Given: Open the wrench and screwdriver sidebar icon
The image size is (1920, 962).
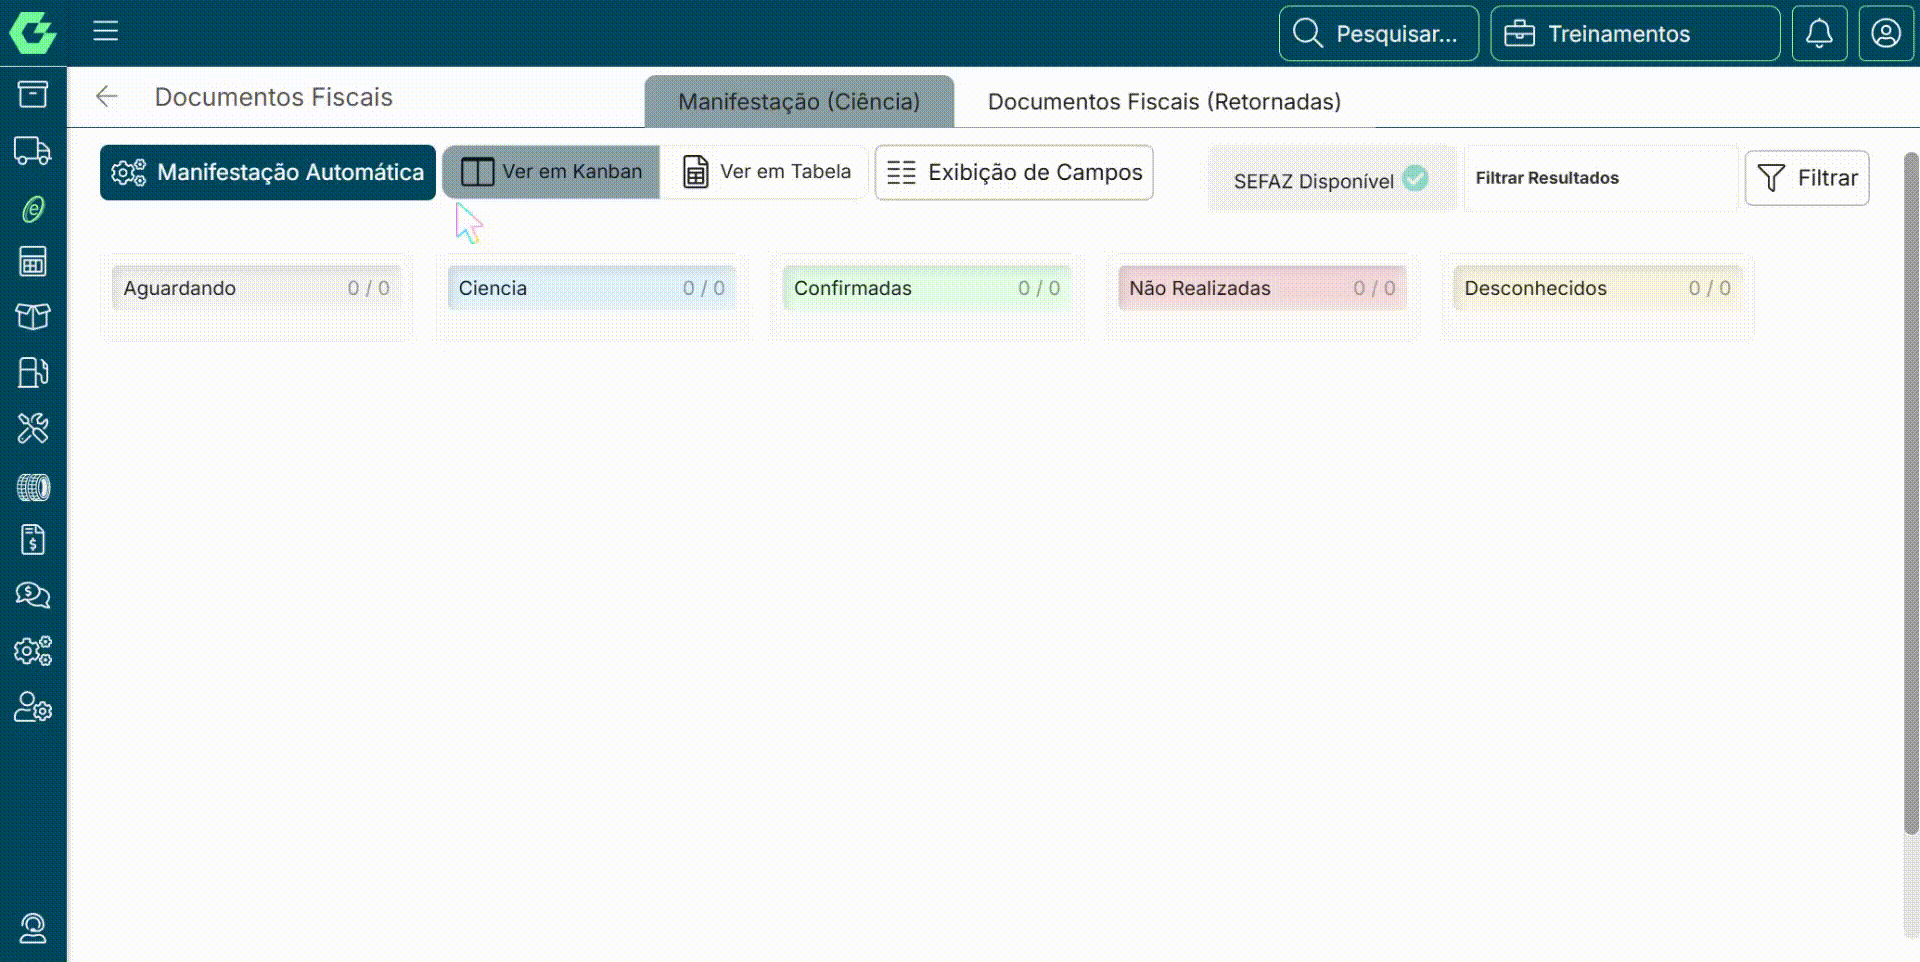Looking at the screenshot, I should (x=33, y=428).
